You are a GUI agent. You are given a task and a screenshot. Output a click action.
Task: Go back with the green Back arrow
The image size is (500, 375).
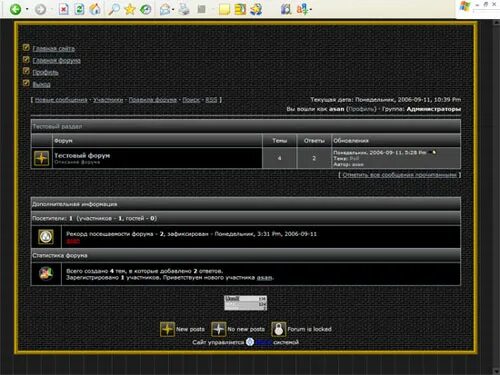(x=15, y=9)
